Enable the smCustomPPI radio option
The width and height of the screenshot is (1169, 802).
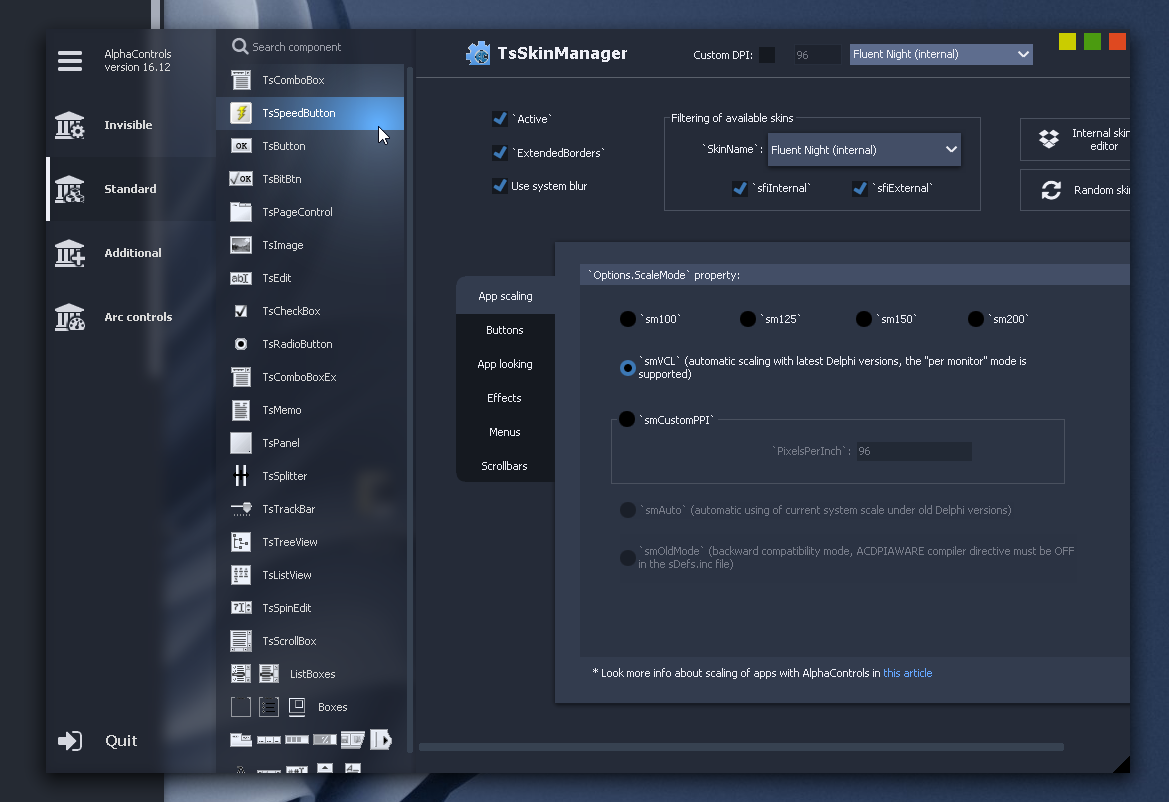point(627,420)
